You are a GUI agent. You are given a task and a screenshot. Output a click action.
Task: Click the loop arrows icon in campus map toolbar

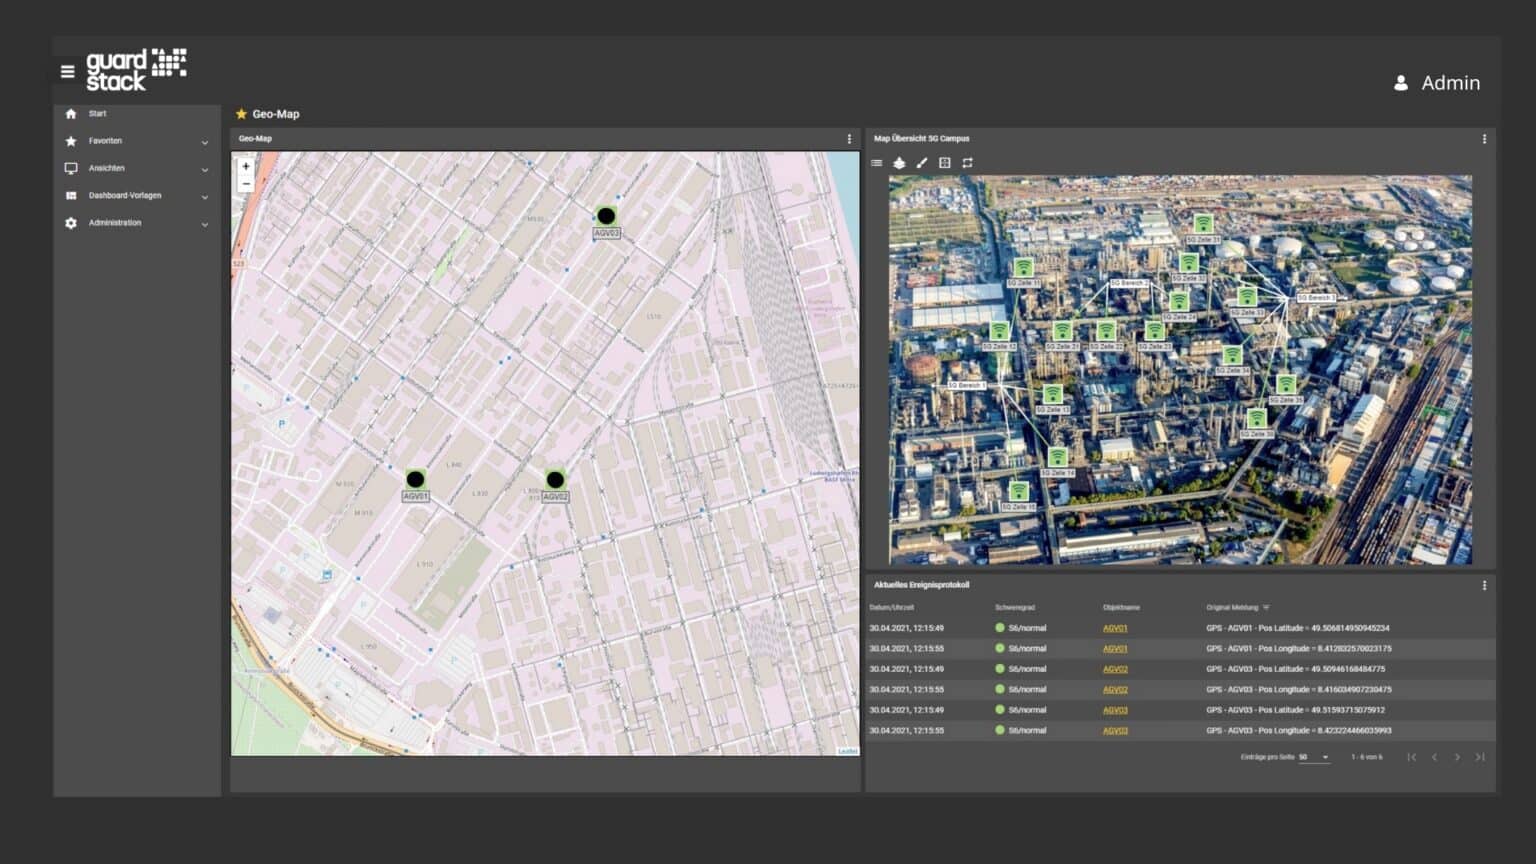[967, 163]
